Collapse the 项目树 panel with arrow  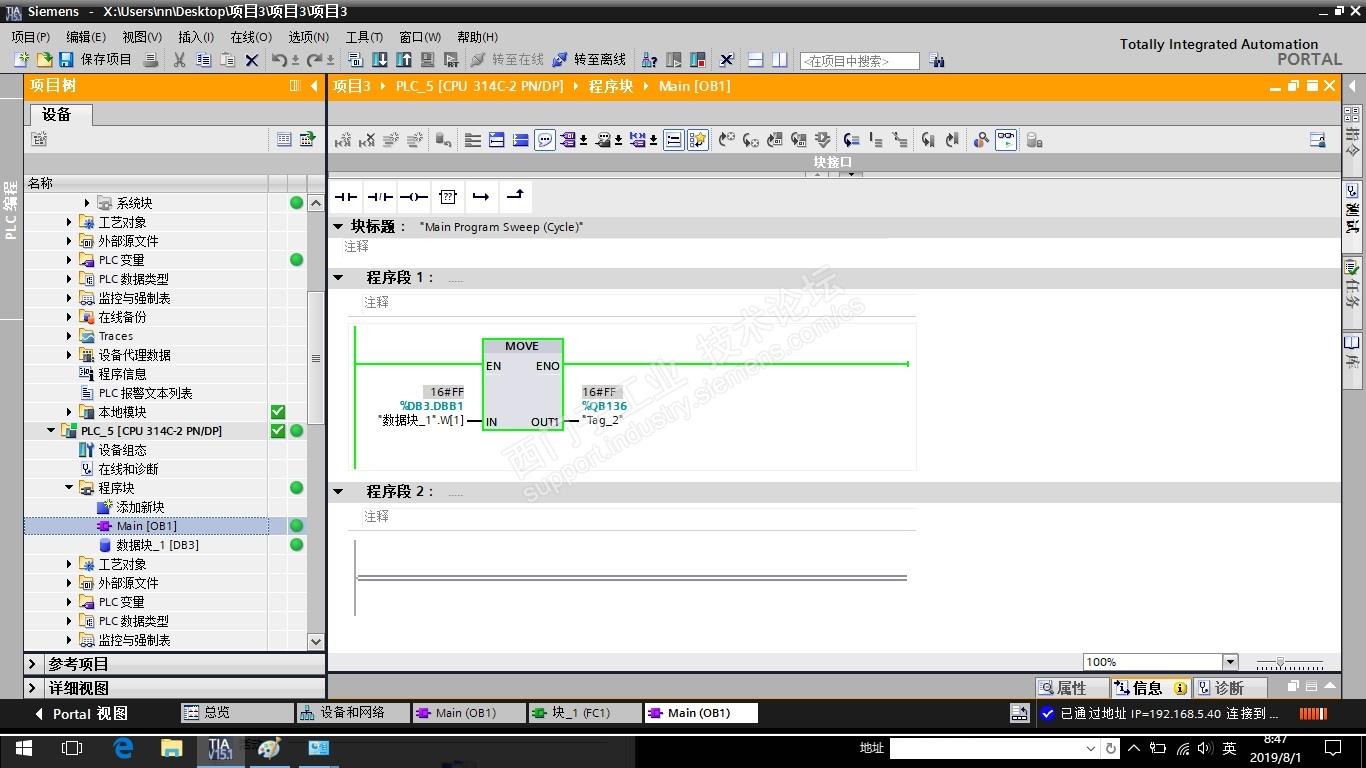[x=313, y=86]
